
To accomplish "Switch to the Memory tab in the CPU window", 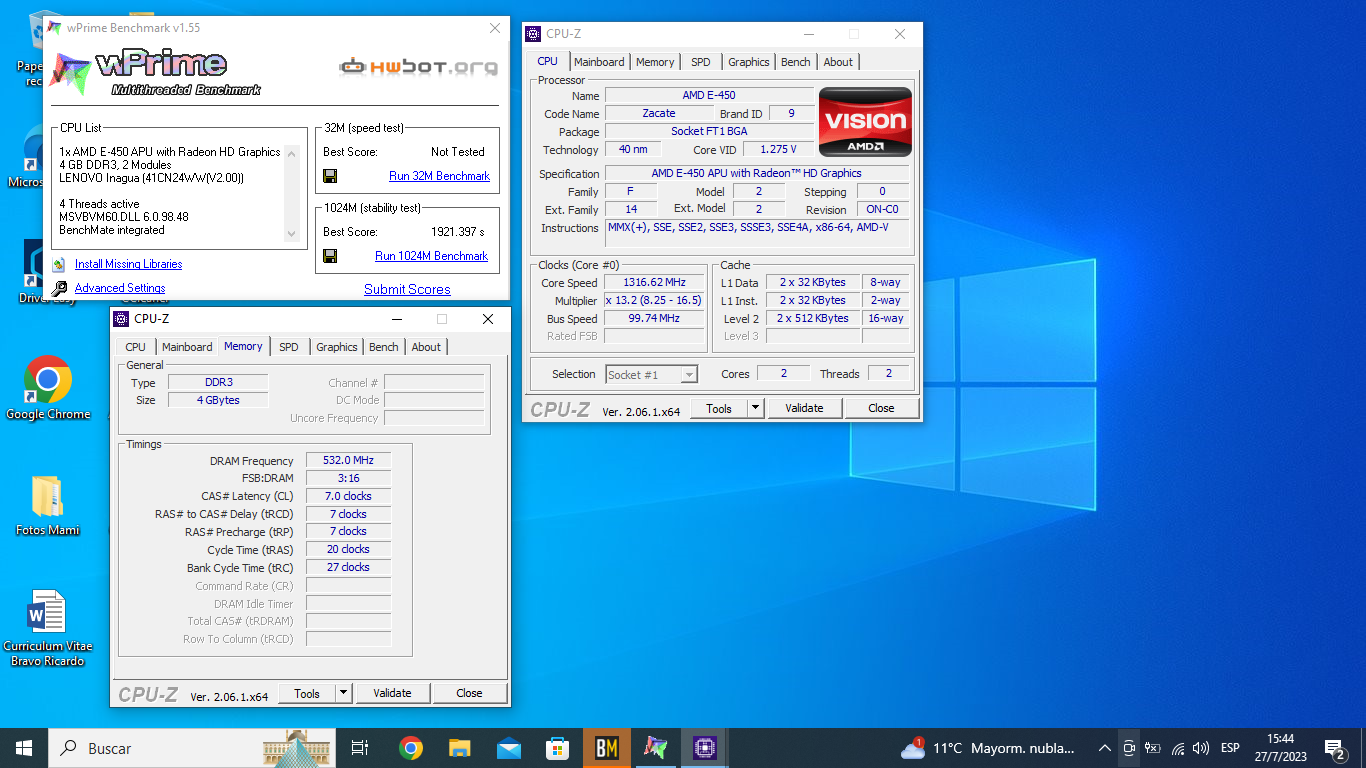I will coord(655,62).
